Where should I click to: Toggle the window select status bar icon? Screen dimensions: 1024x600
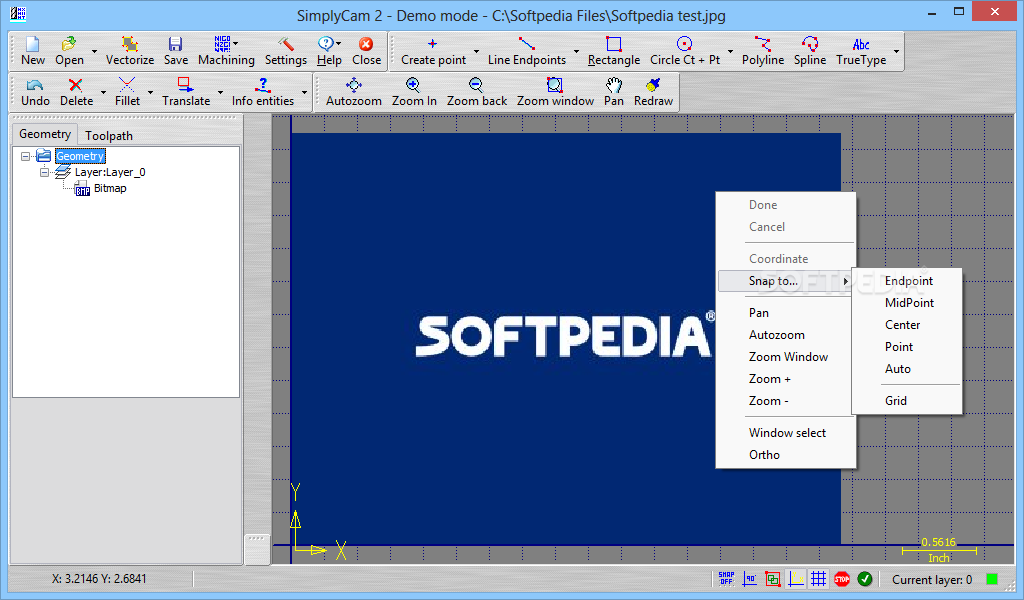773,578
